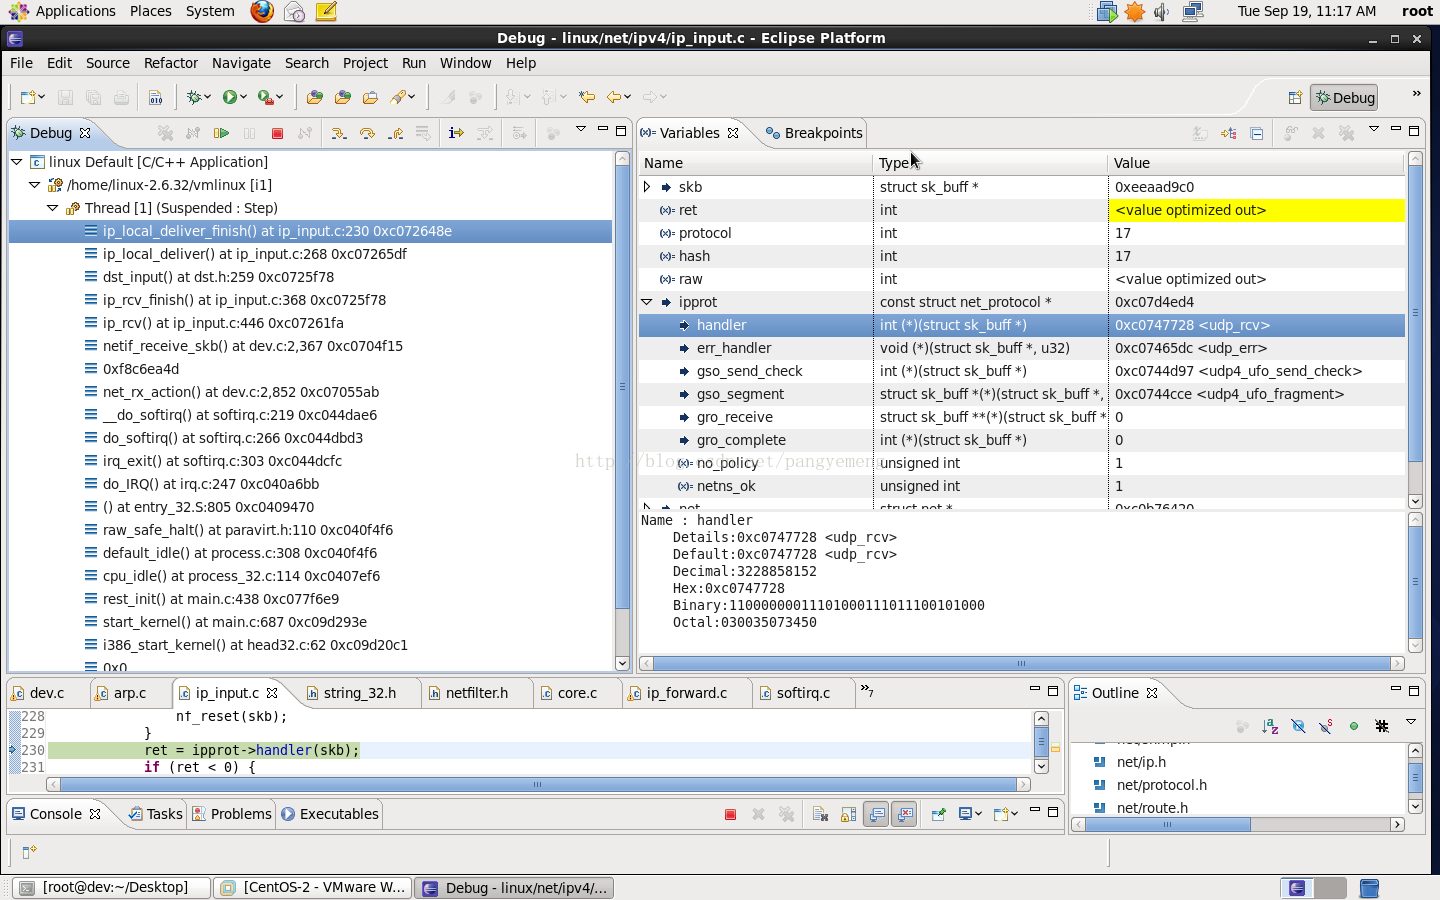Click the Last Edit Location arrow icon
Viewport: 1440px width, 900px height.
pyautogui.click(x=587, y=97)
